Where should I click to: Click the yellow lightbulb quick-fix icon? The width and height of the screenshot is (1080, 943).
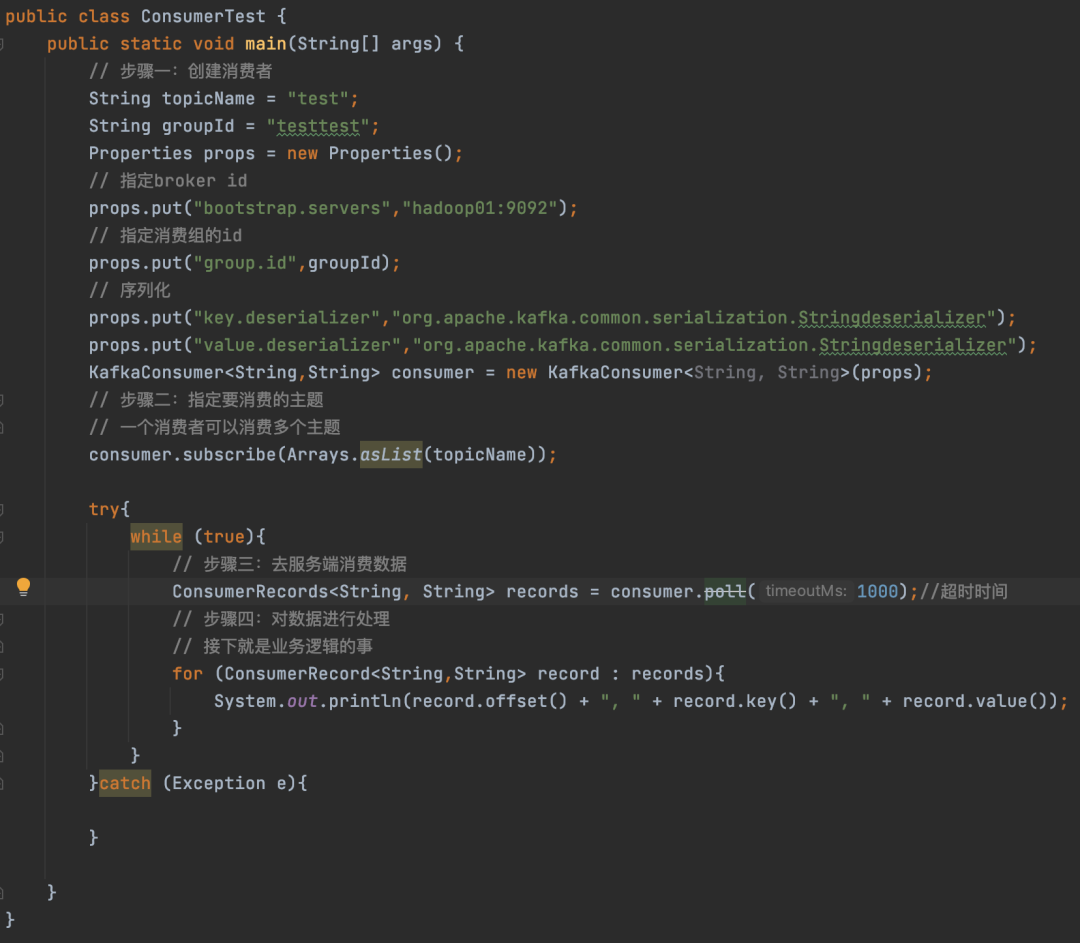tap(23, 587)
